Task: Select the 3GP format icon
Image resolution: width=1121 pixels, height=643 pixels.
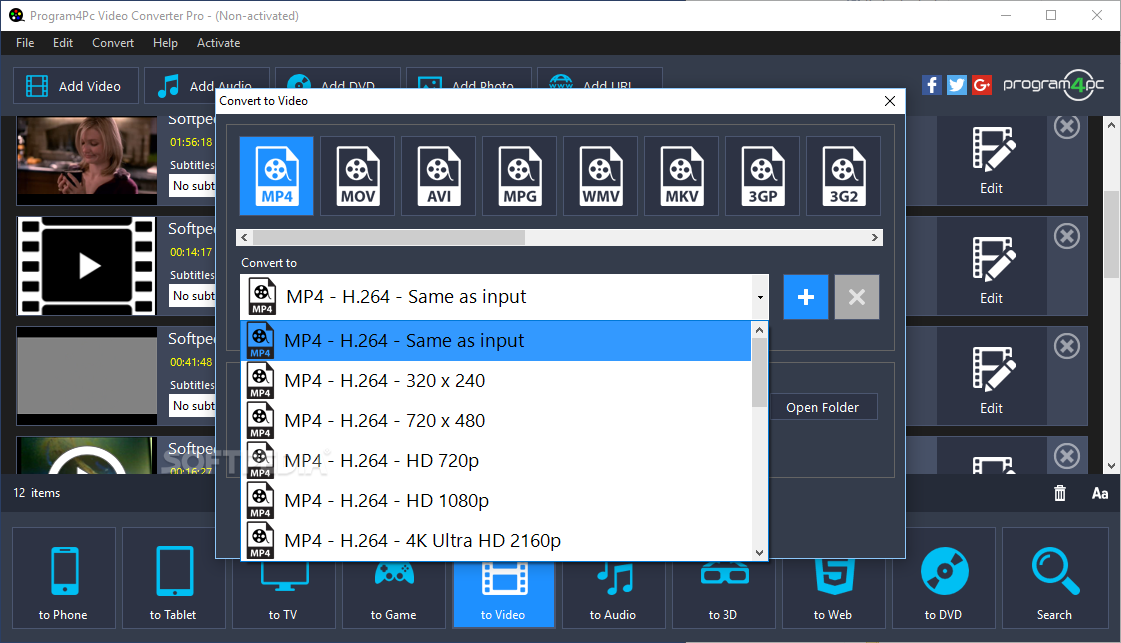Action: pos(763,176)
